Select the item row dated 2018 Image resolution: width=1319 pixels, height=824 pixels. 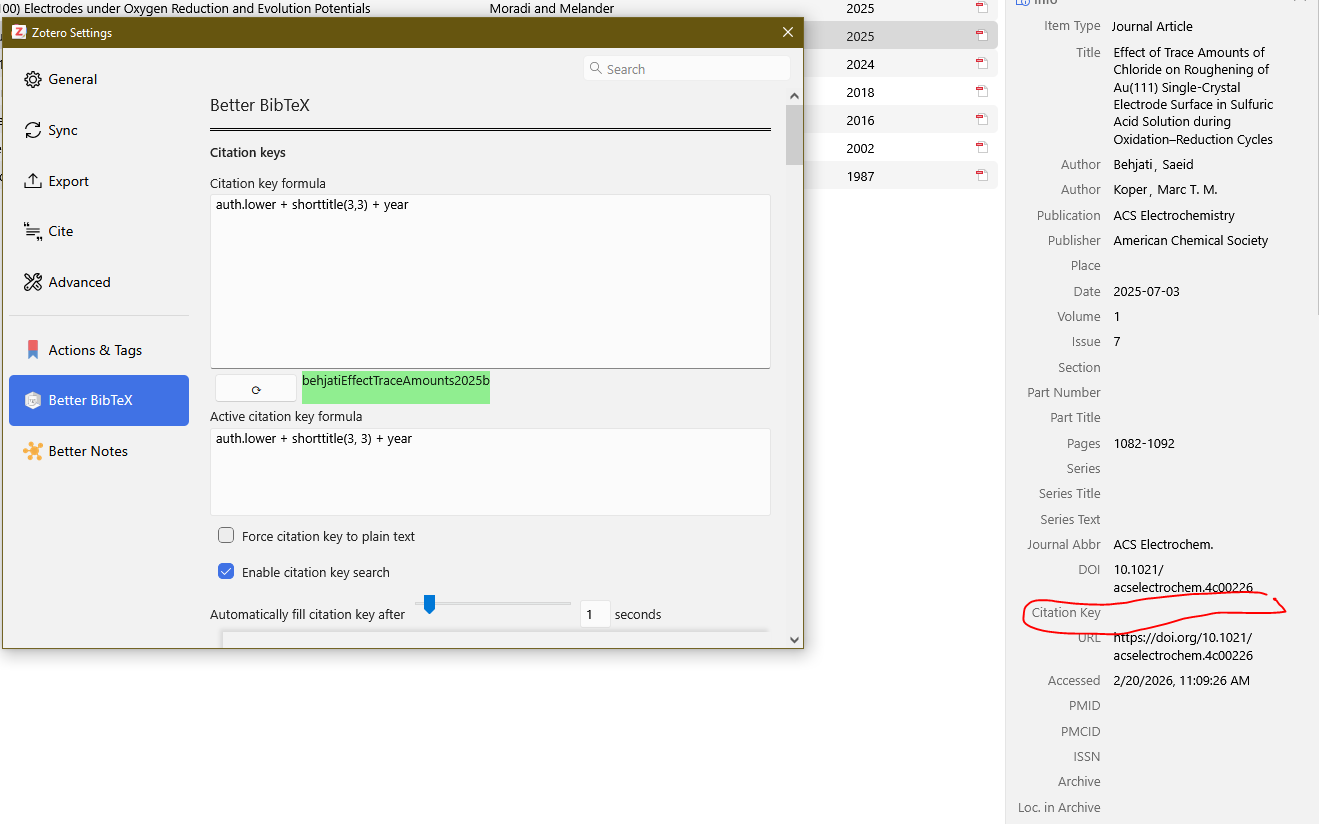(901, 92)
